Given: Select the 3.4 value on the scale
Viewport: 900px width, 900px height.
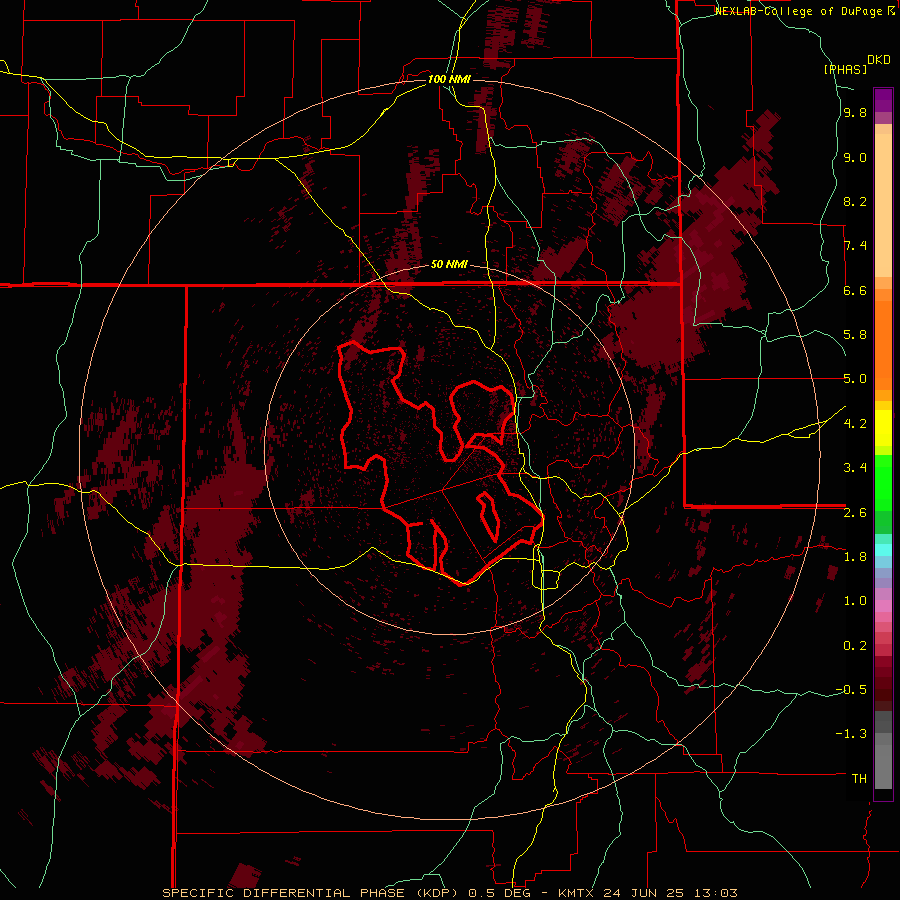Looking at the screenshot, I should (855, 467).
